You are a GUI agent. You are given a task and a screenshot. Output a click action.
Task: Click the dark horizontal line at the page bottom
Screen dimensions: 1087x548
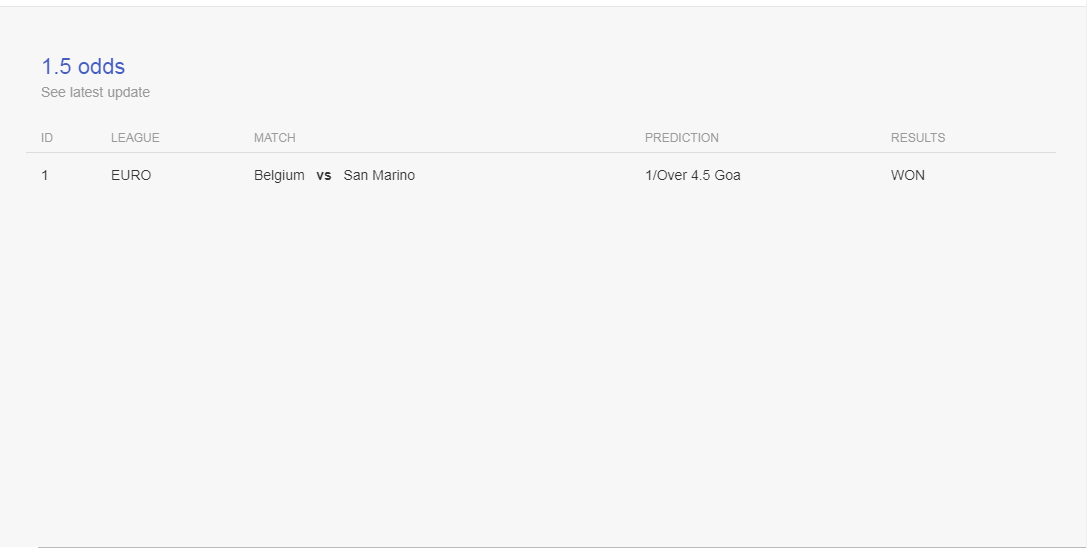562,547
